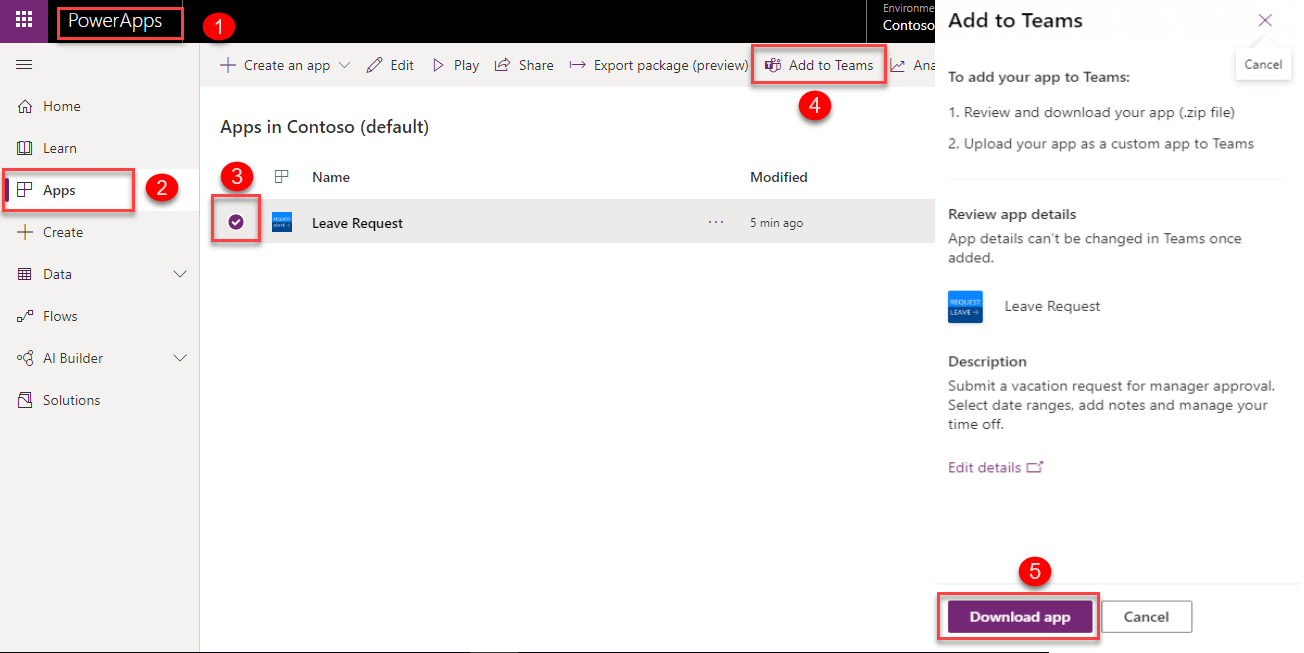Click the Download app button
Viewport: 1304px width, 653px height.
point(1019,617)
